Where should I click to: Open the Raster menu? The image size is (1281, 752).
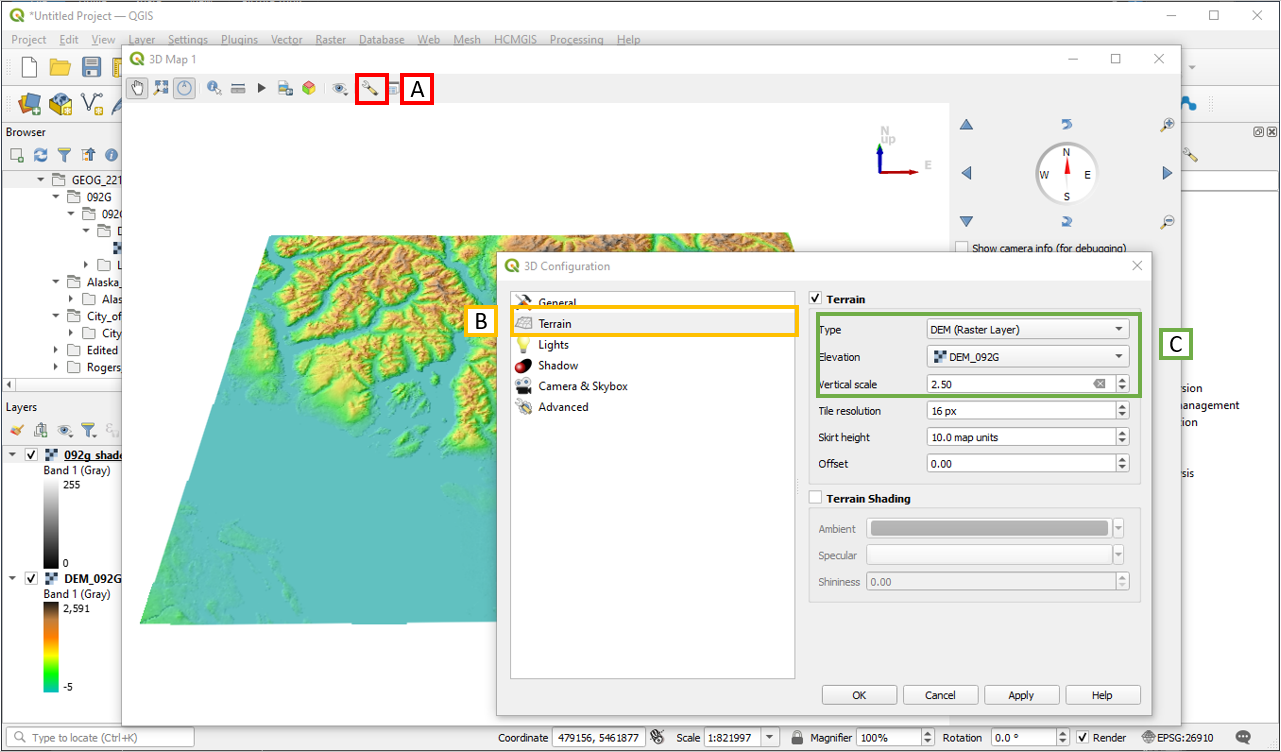click(330, 40)
